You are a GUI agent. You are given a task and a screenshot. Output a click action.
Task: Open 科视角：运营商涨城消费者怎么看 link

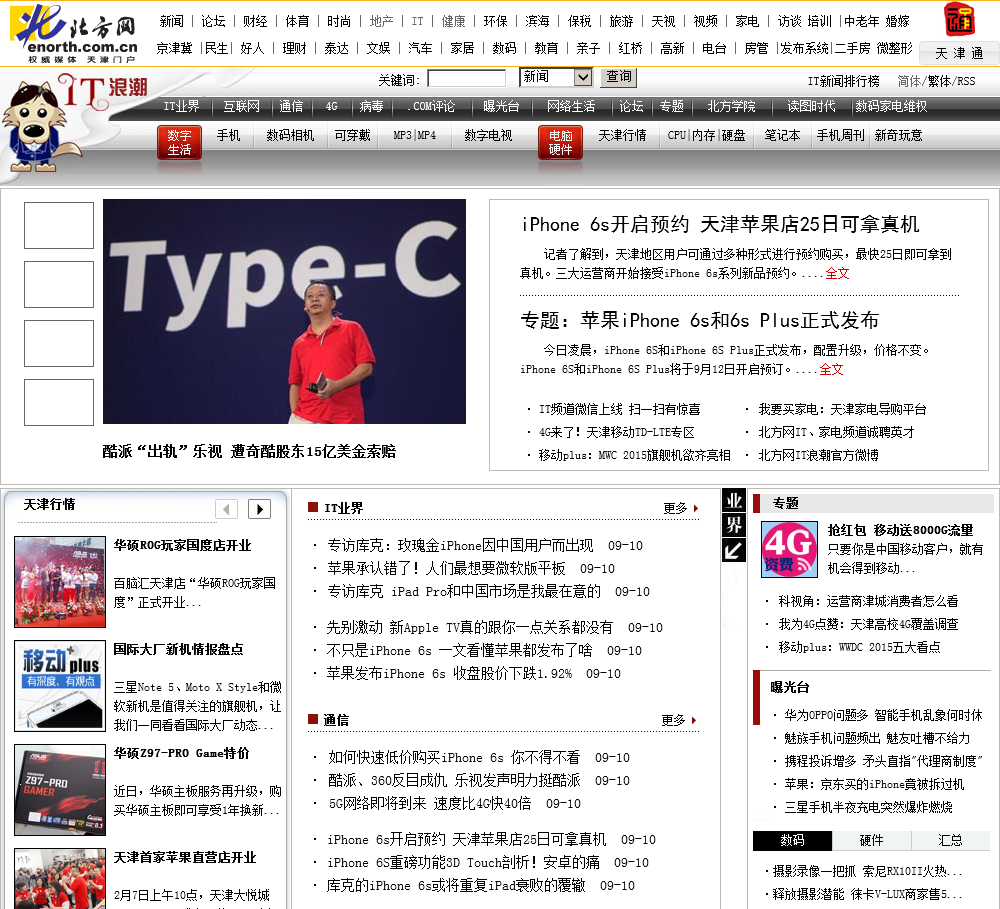click(x=868, y=602)
